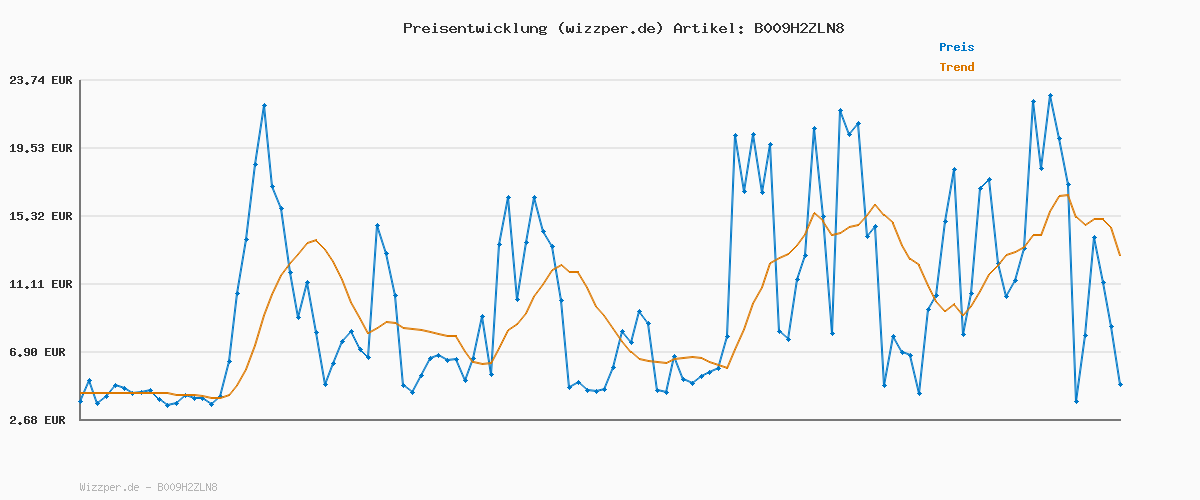Click the first data point of the price line
The height and width of the screenshot is (500, 1200).
tap(80, 401)
